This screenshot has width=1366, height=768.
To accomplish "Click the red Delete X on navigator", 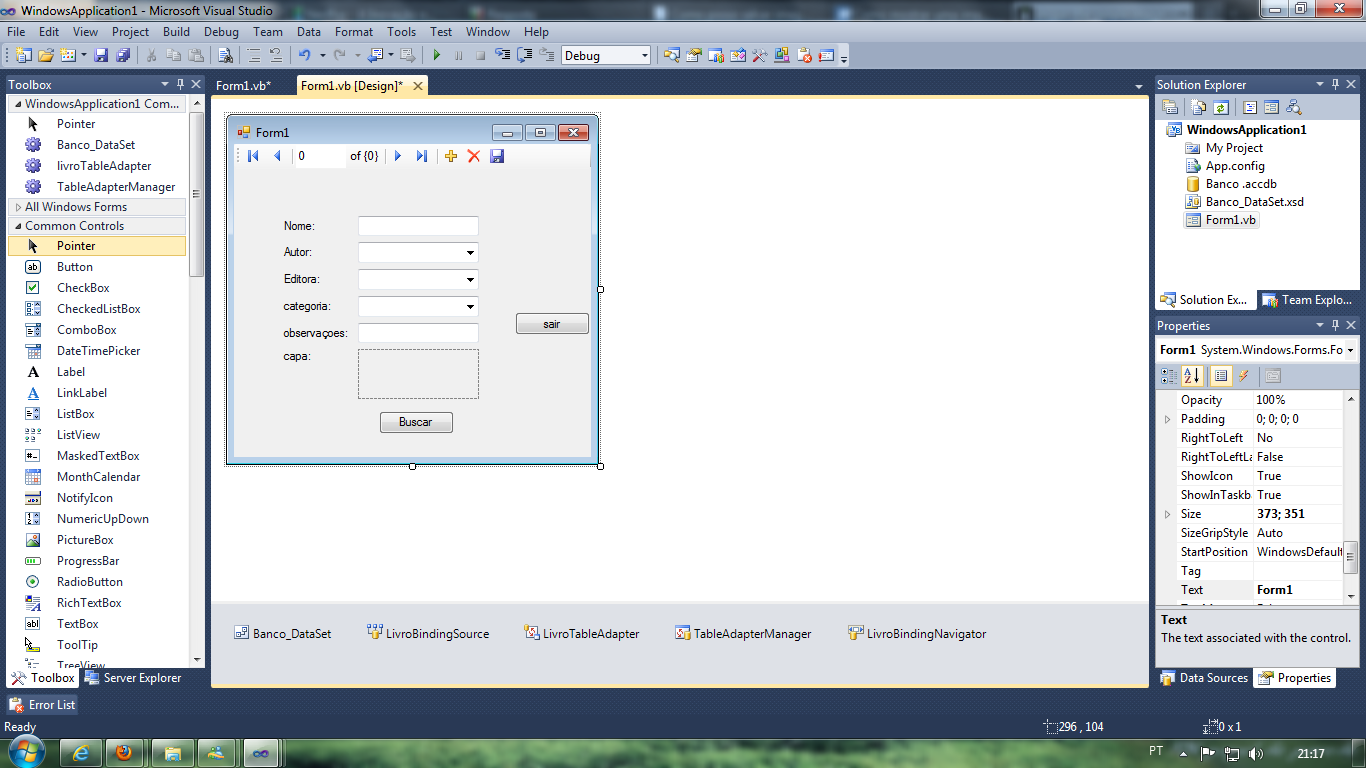I will [474, 156].
